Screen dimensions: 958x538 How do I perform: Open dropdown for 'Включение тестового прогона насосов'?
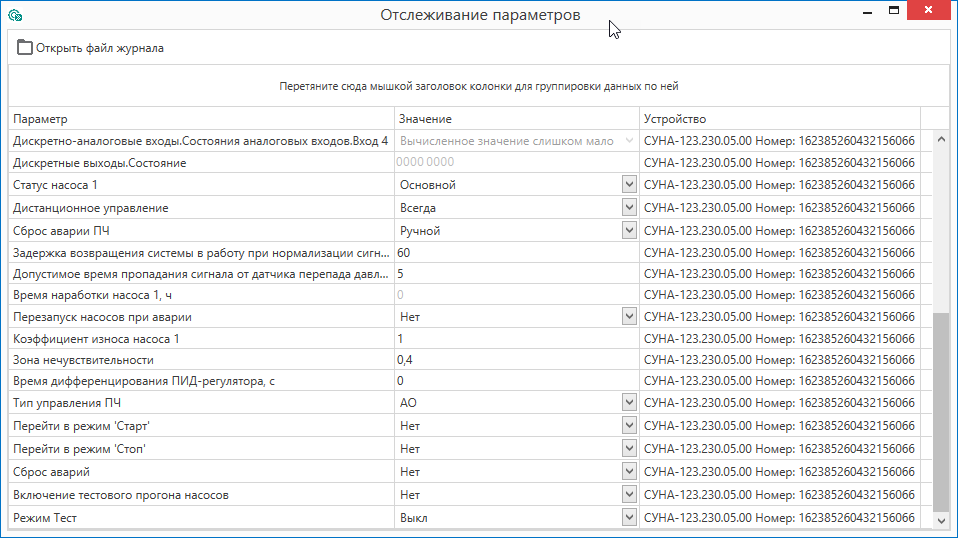629,495
